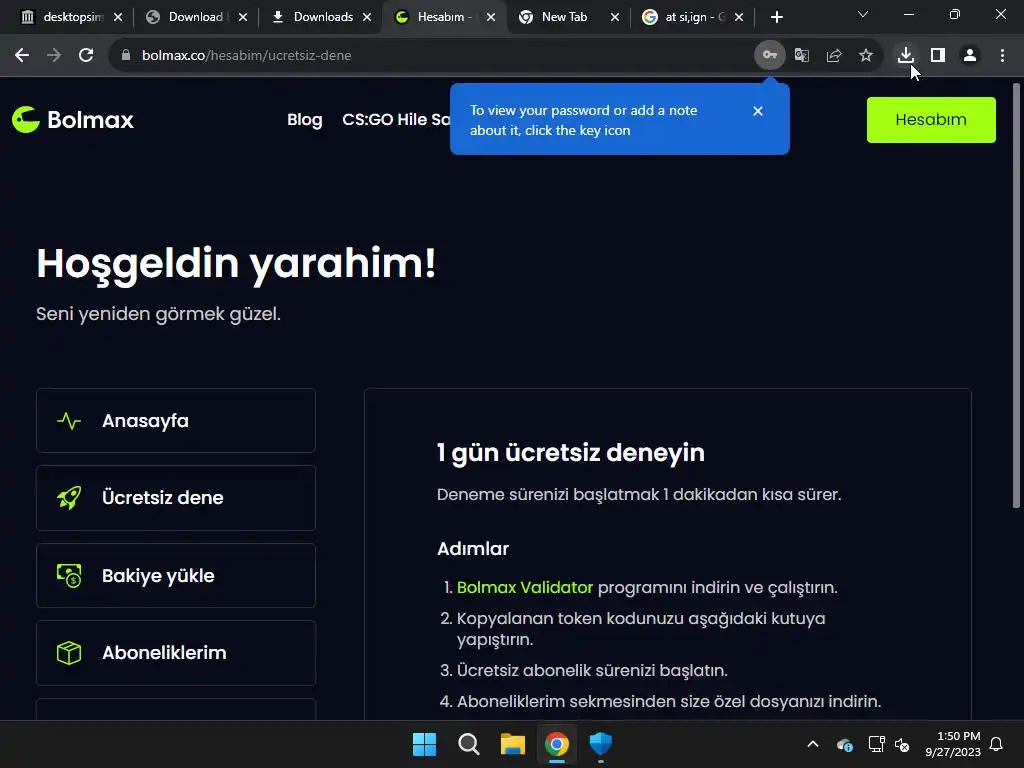Open Chrome downloads tray icon

click(x=906, y=56)
